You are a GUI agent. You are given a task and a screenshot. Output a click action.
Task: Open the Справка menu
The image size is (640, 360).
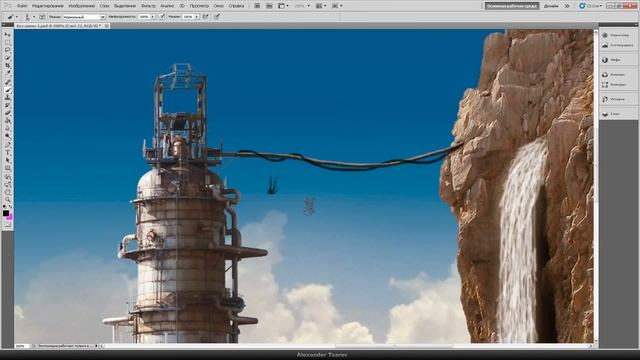pyautogui.click(x=236, y=6)
